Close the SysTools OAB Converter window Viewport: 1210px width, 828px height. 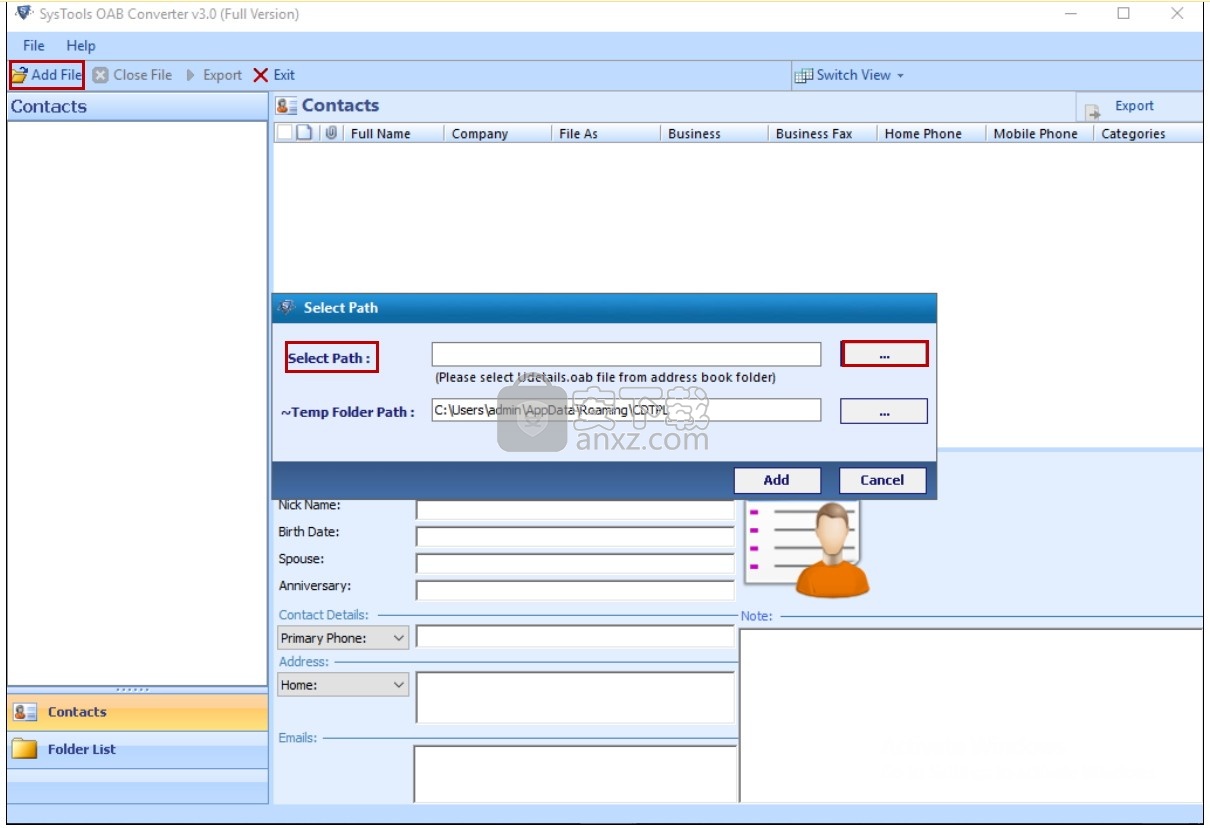(1177, 14)
